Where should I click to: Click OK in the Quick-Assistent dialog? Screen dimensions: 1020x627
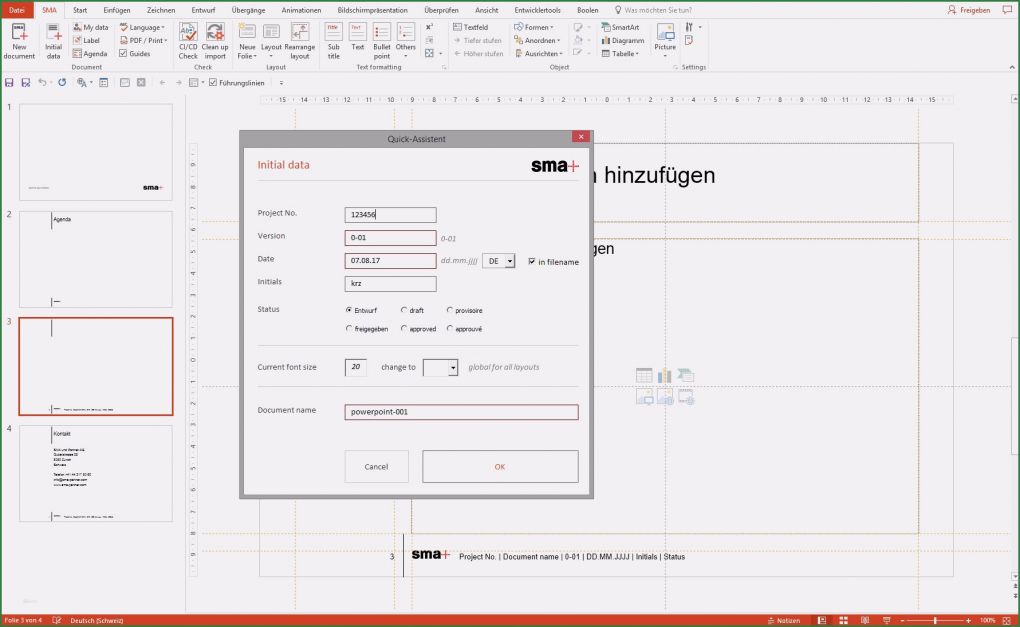tap(500, 466)
